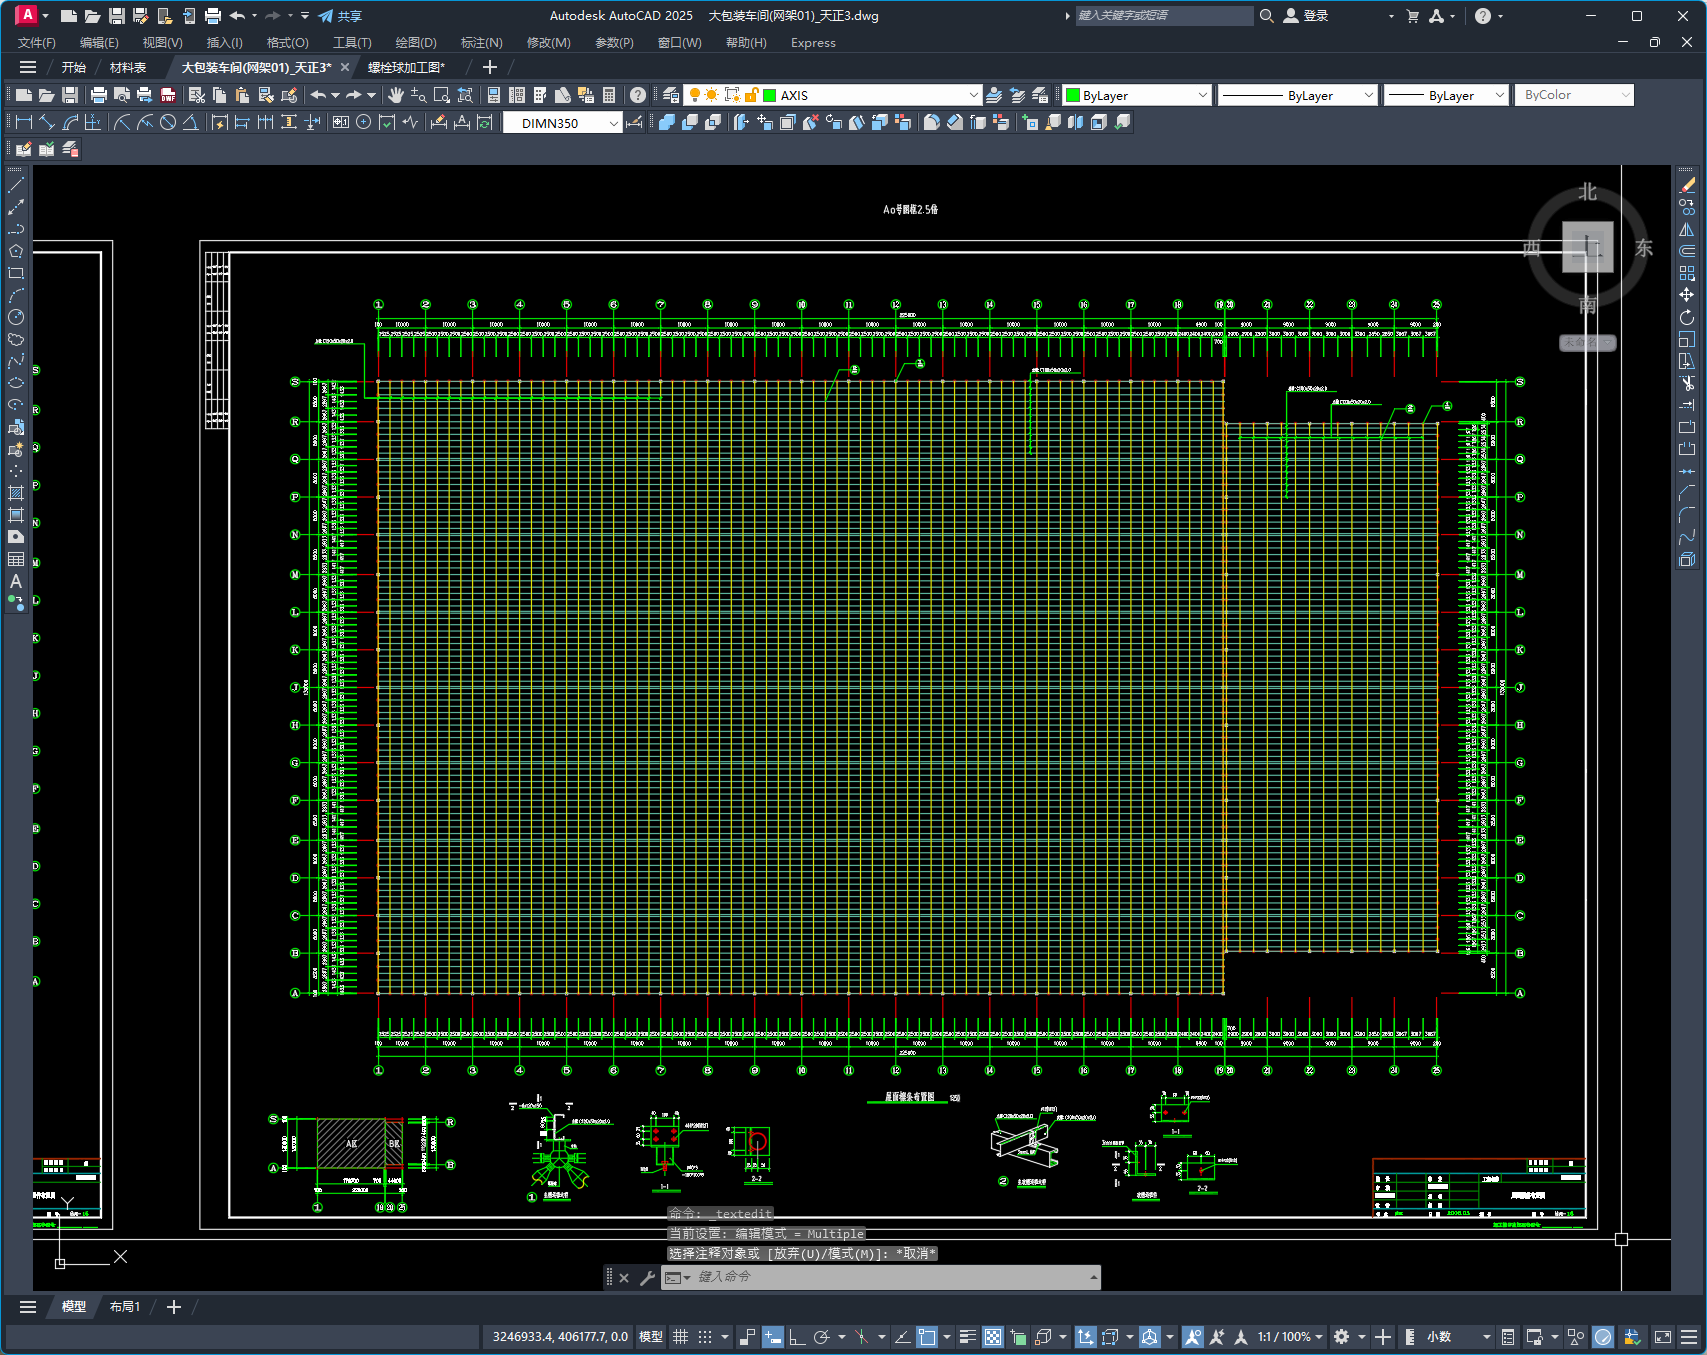The image size is (1707, 1355).
Task: Select the Mirror modify tool
Action: [1687, 229]
